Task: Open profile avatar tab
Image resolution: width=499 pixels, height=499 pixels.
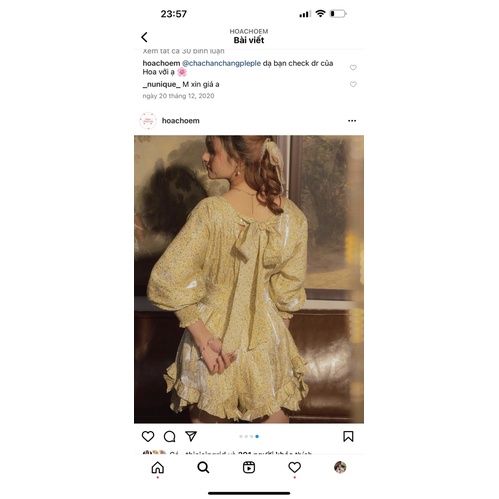Action: 340,467
